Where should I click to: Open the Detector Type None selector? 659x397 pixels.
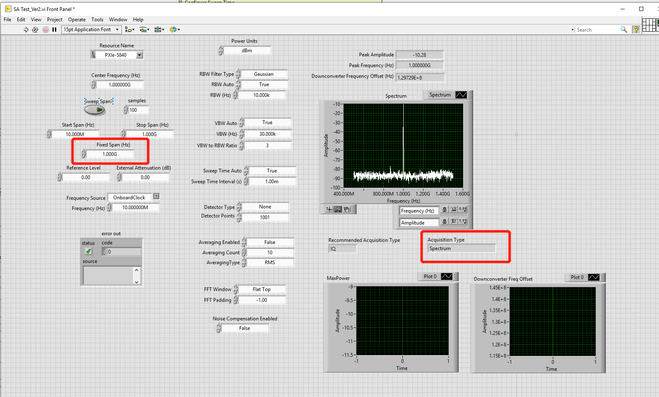tap(265, 207)
